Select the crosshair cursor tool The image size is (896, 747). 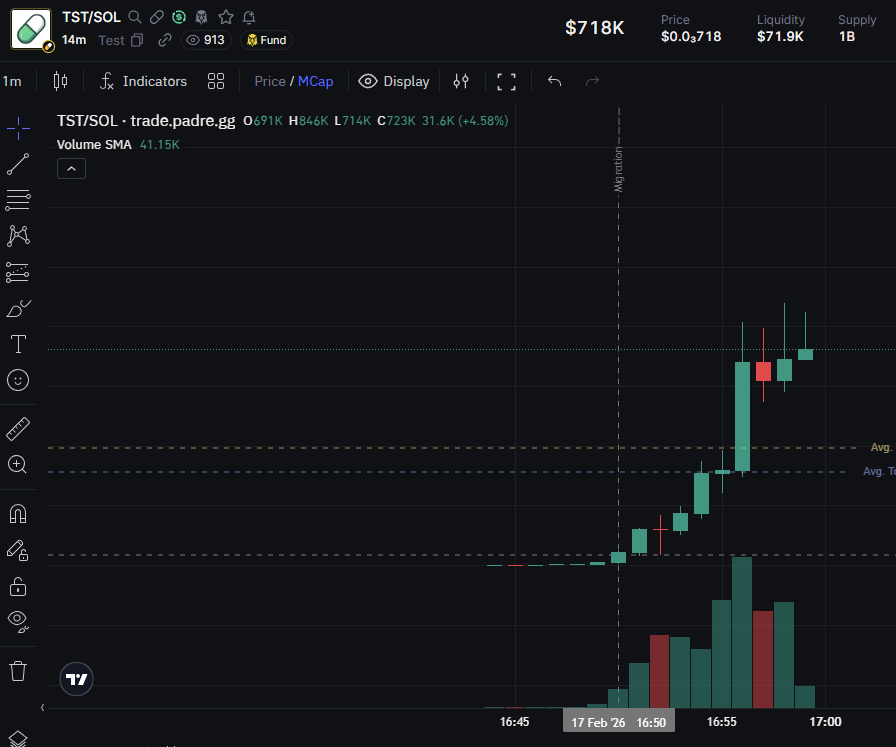tap(18, 128)
